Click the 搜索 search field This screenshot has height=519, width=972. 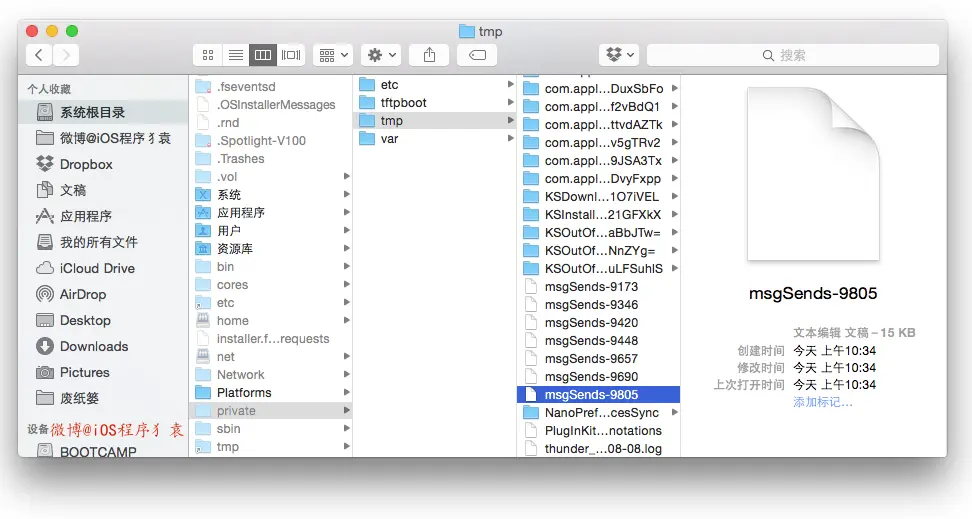point(793,55)
